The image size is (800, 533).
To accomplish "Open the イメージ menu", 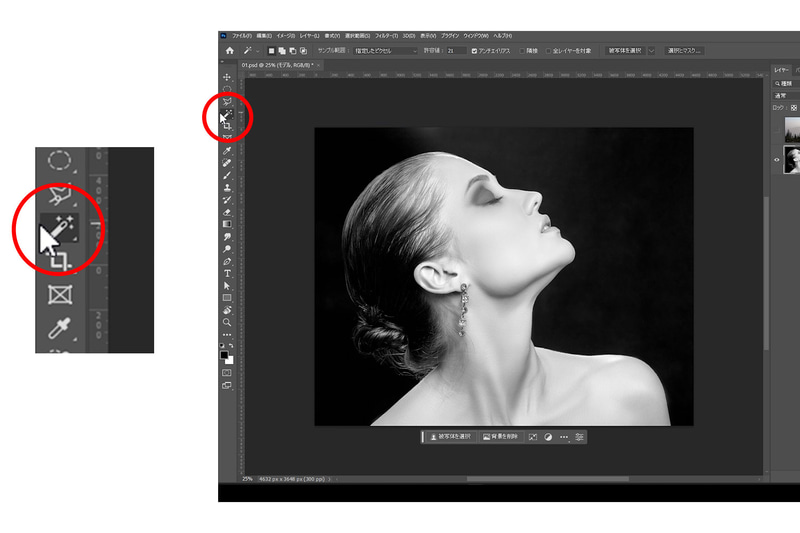I will point(286,36).
